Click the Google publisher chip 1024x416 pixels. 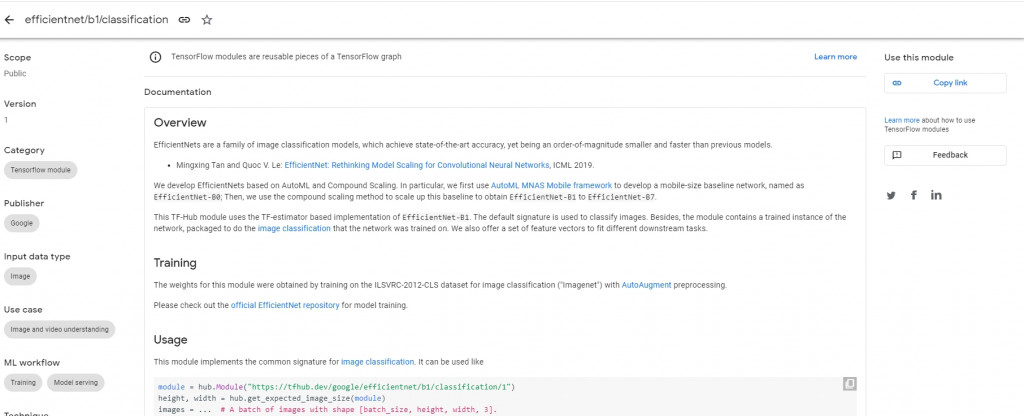(x=22, y=223)
